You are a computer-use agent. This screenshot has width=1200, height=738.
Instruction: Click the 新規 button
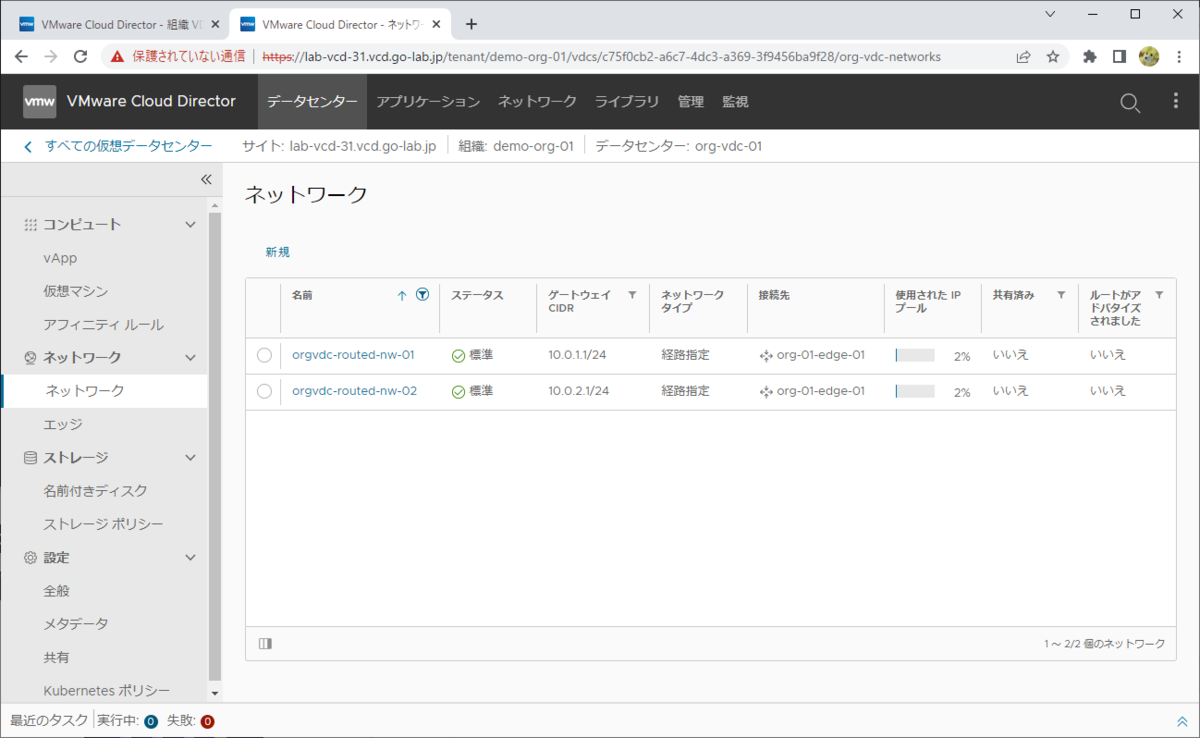point(277,252)
